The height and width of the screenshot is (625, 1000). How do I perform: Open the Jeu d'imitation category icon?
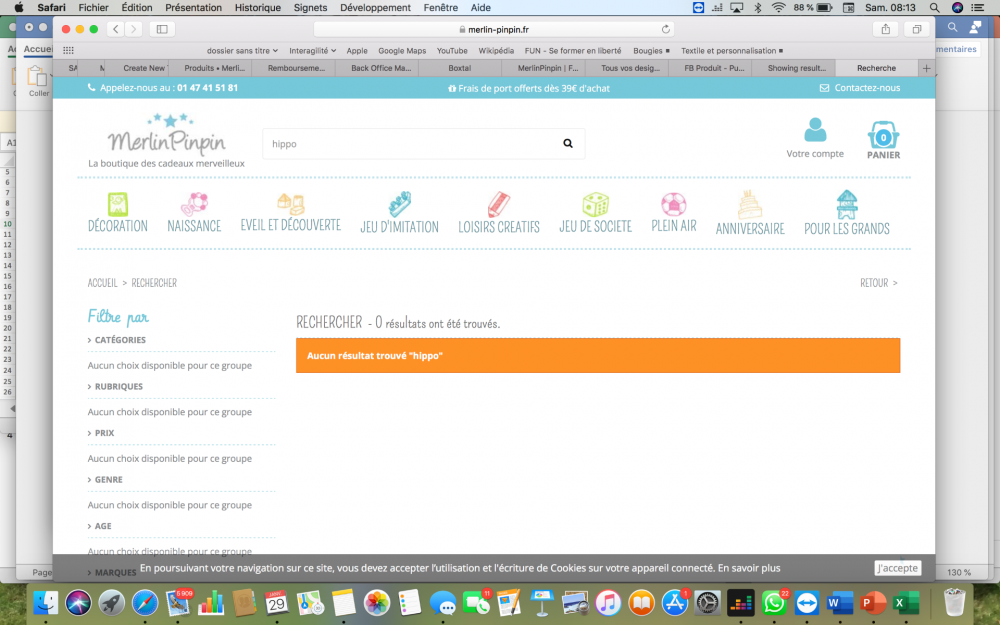coord(400,204)
